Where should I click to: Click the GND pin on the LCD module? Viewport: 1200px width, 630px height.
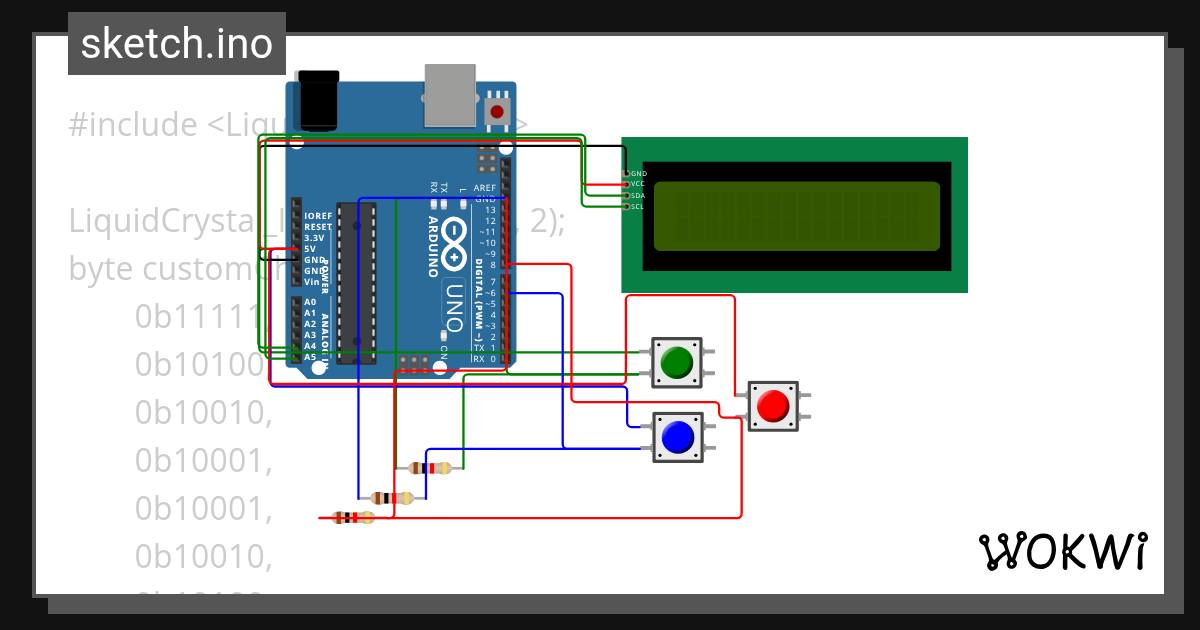point(627,174)
